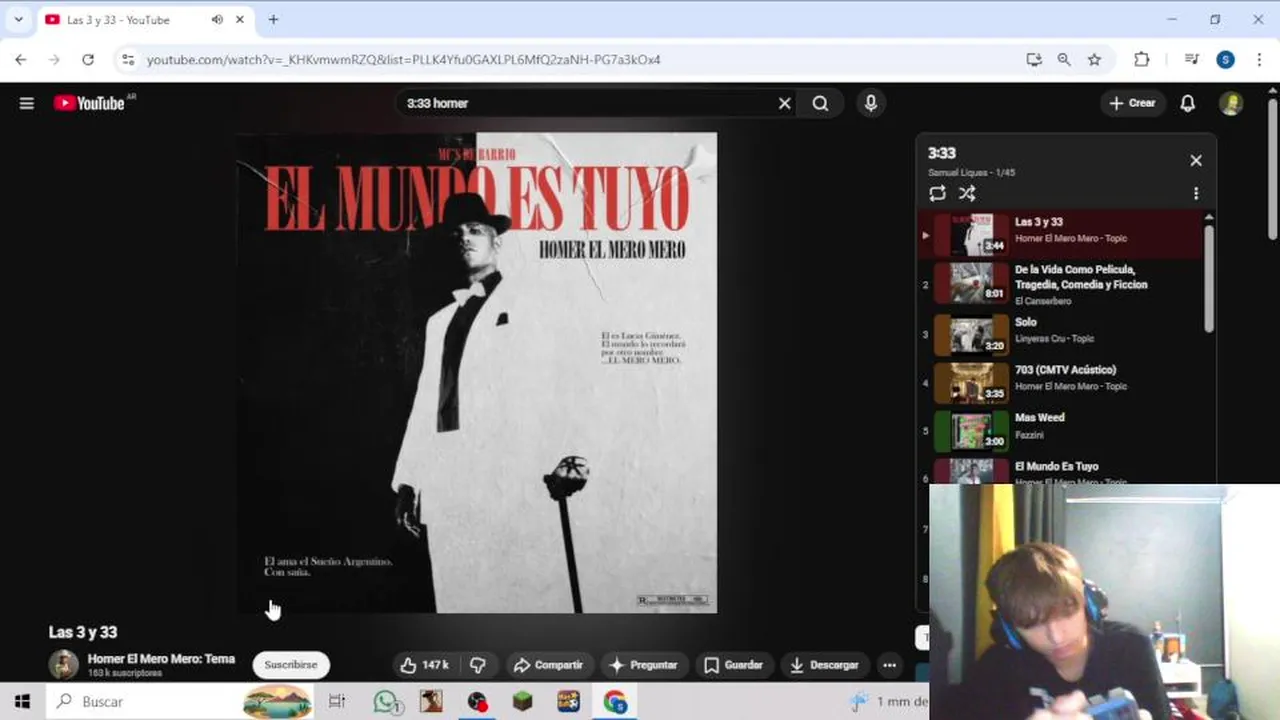Image resolution: width=1280 pixels, height=720 pixels.
Task: Focus the browser address bar
Action: pos(575,60)
